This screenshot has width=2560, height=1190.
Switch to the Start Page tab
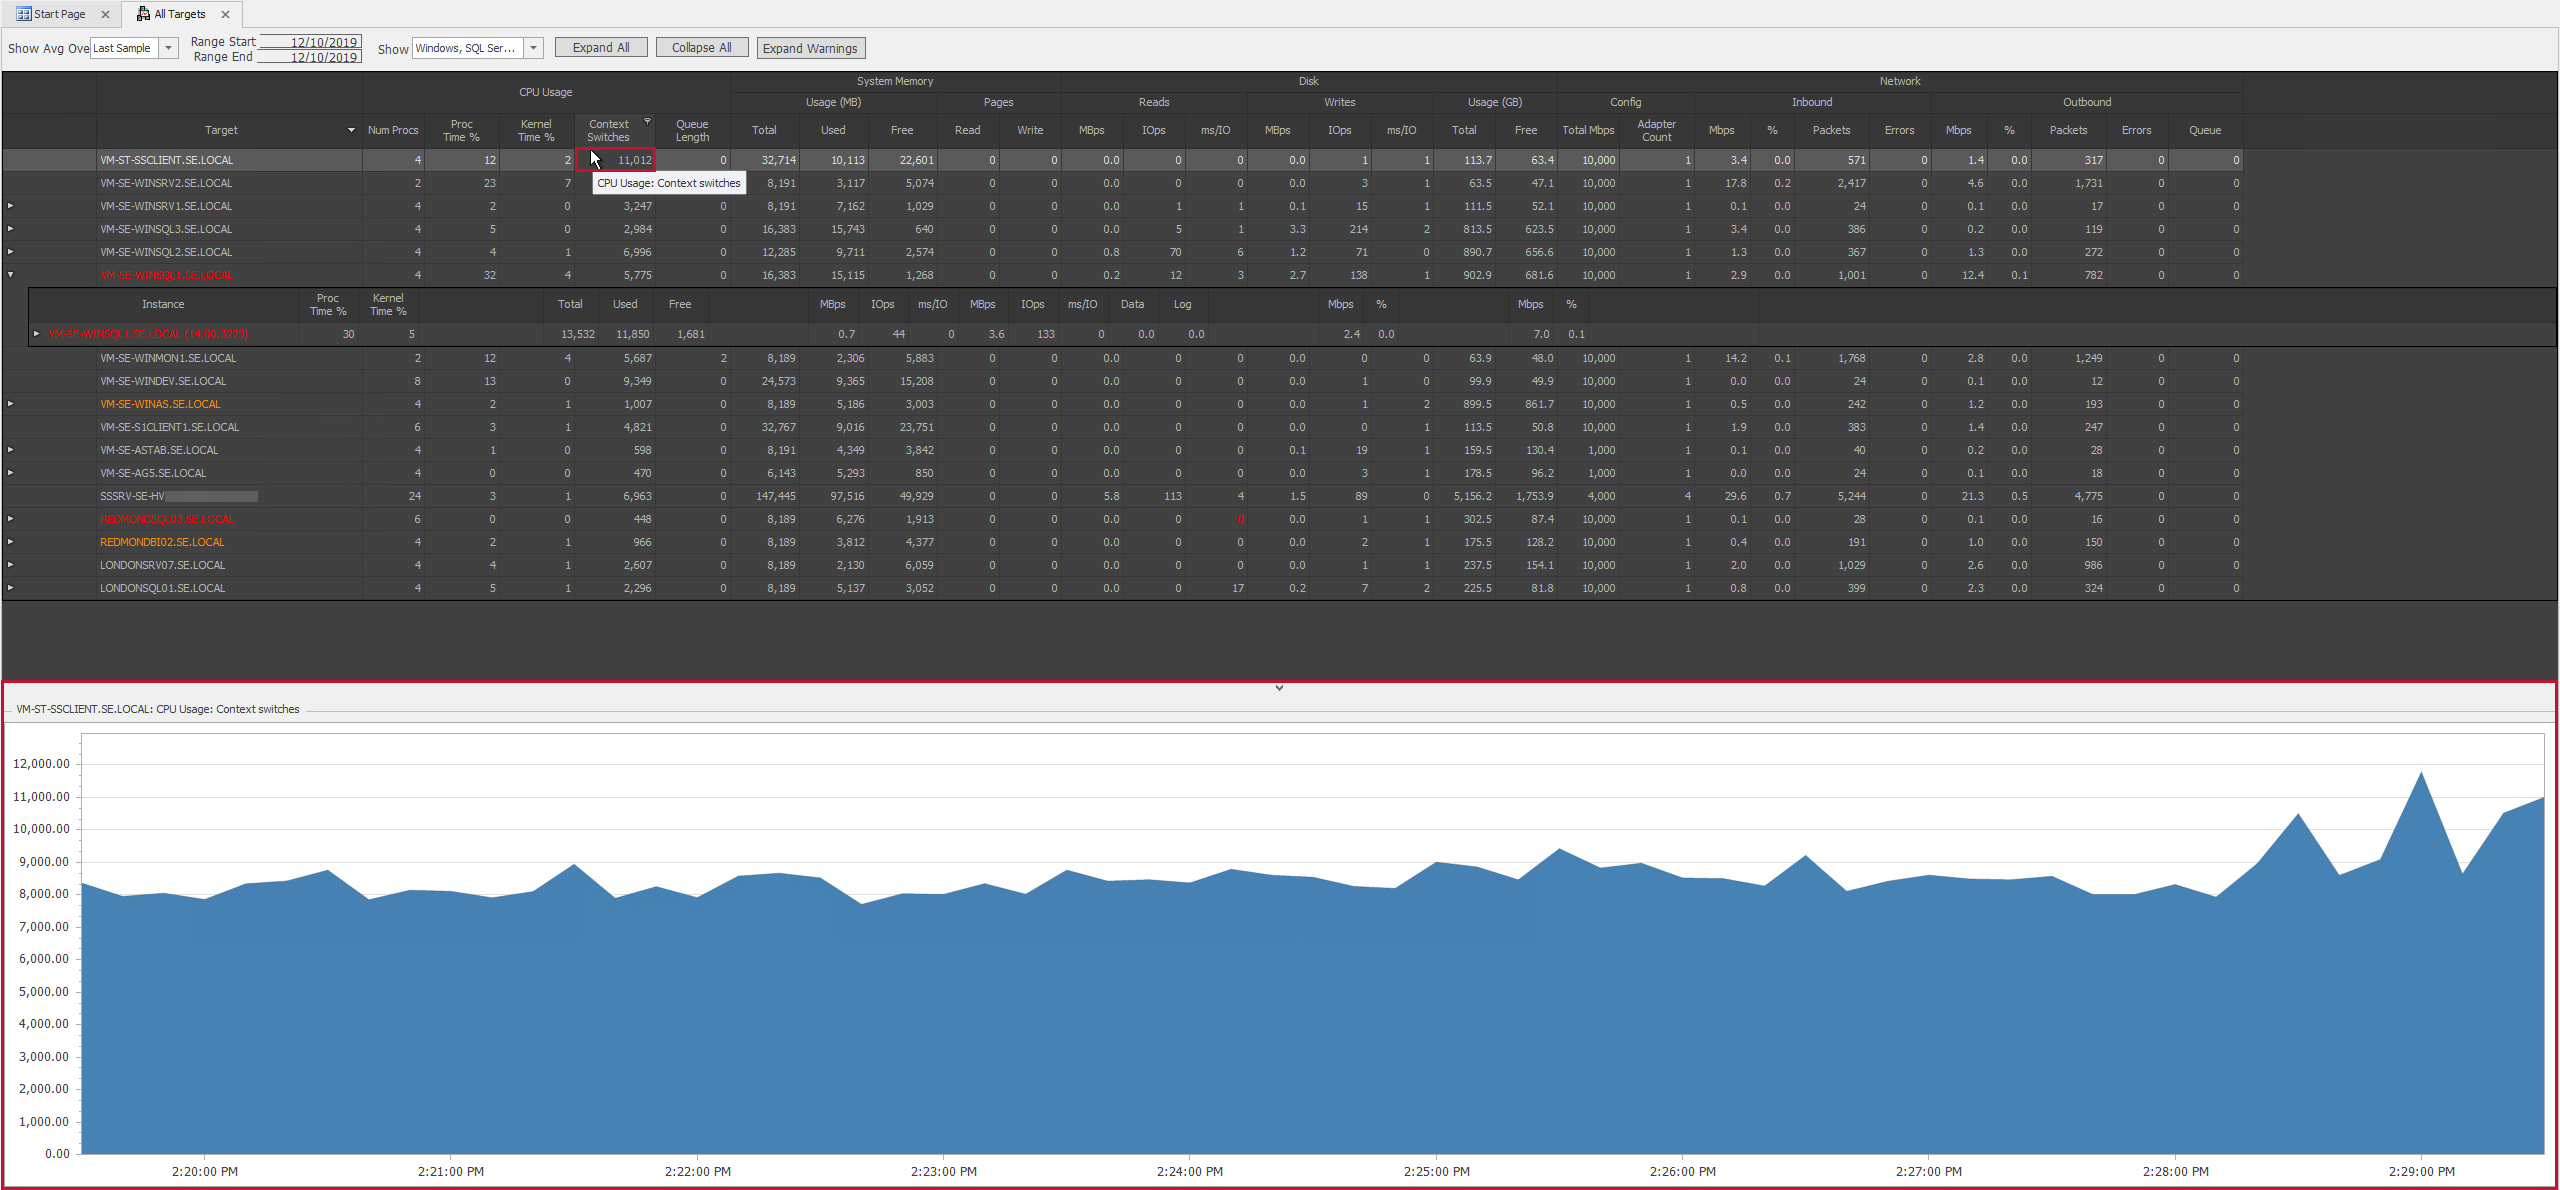point(60,13)
